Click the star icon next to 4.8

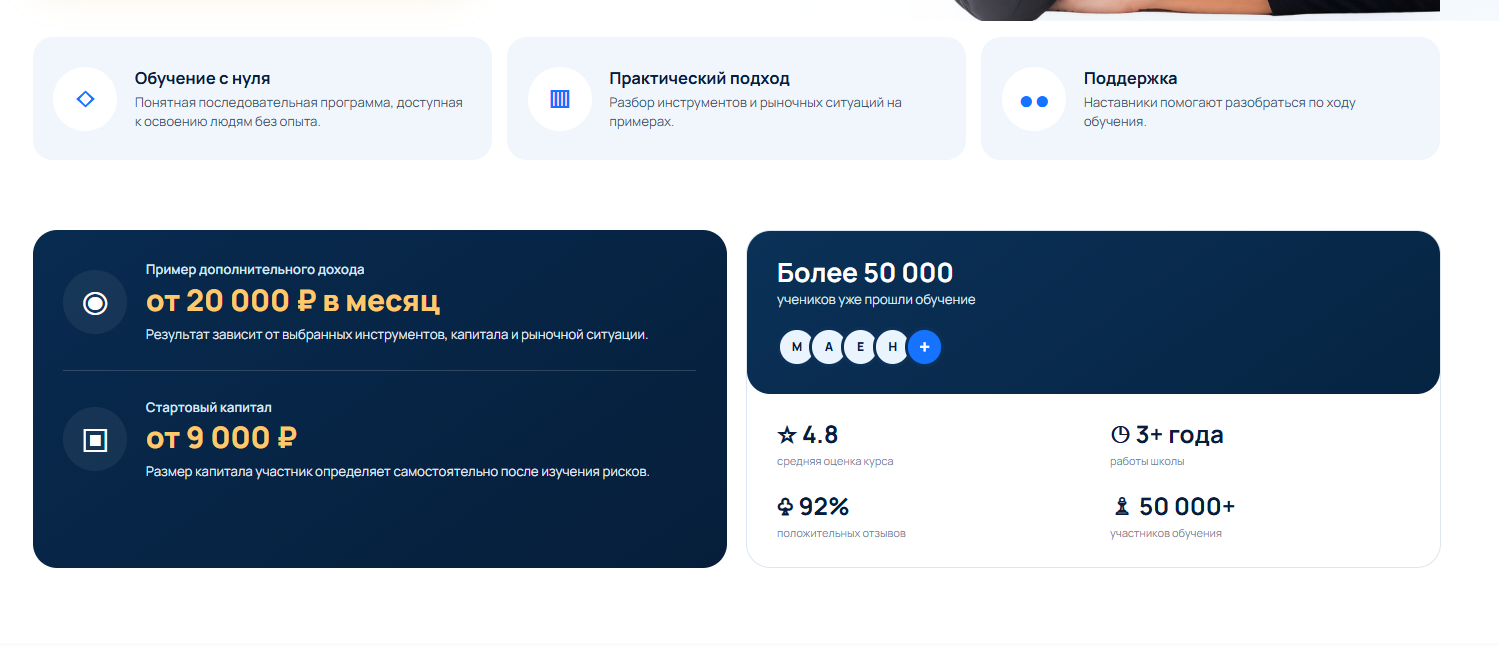click(x=787, y=435)
